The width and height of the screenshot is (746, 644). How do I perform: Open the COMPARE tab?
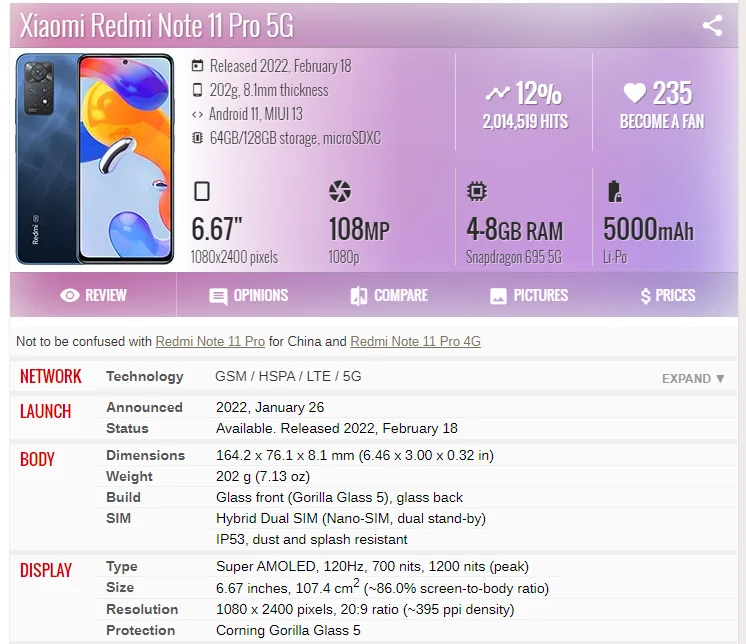coord(389,295)
